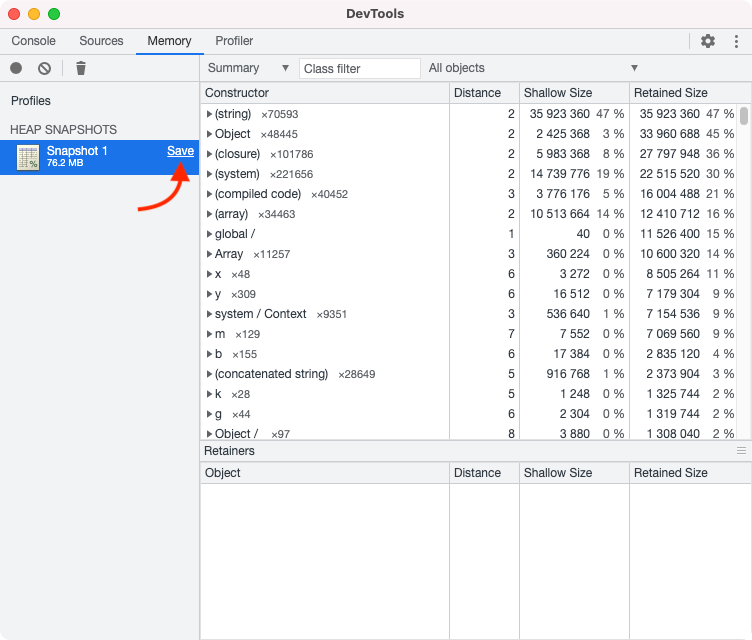Click the trash collect garbage icon
The width and height of the screenshot is (752, 640).
81,68
